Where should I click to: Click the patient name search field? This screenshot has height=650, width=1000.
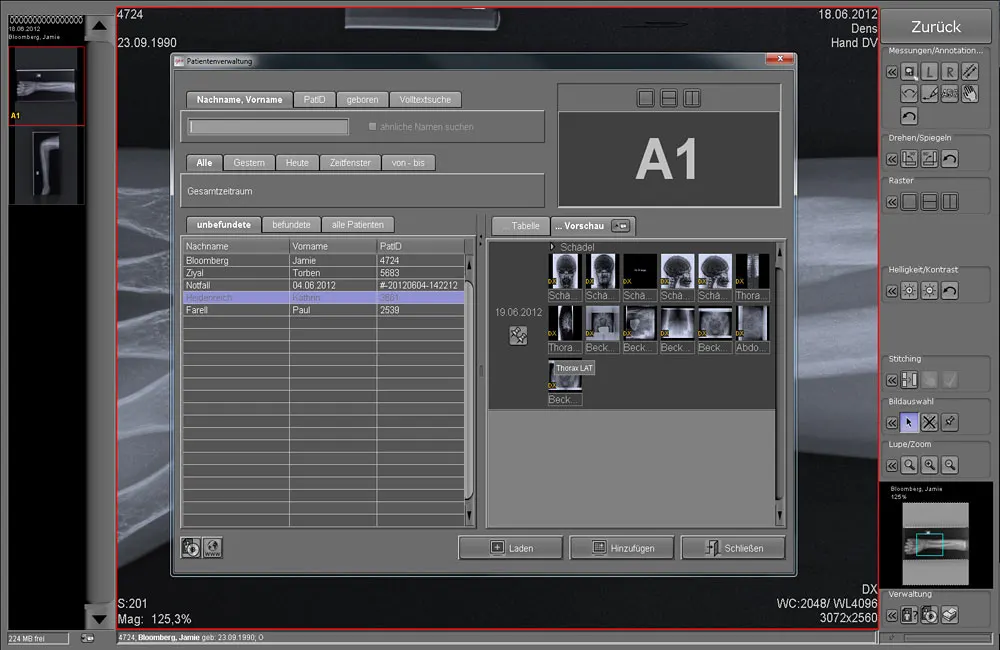point(269,127)
